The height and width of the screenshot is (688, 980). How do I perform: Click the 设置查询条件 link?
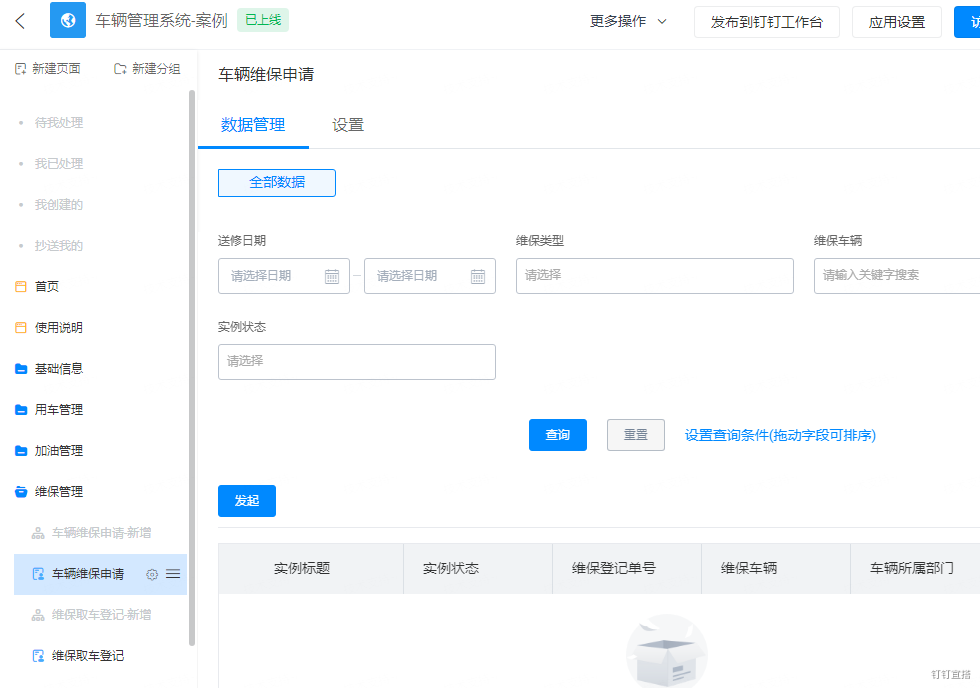pos(780,436)
